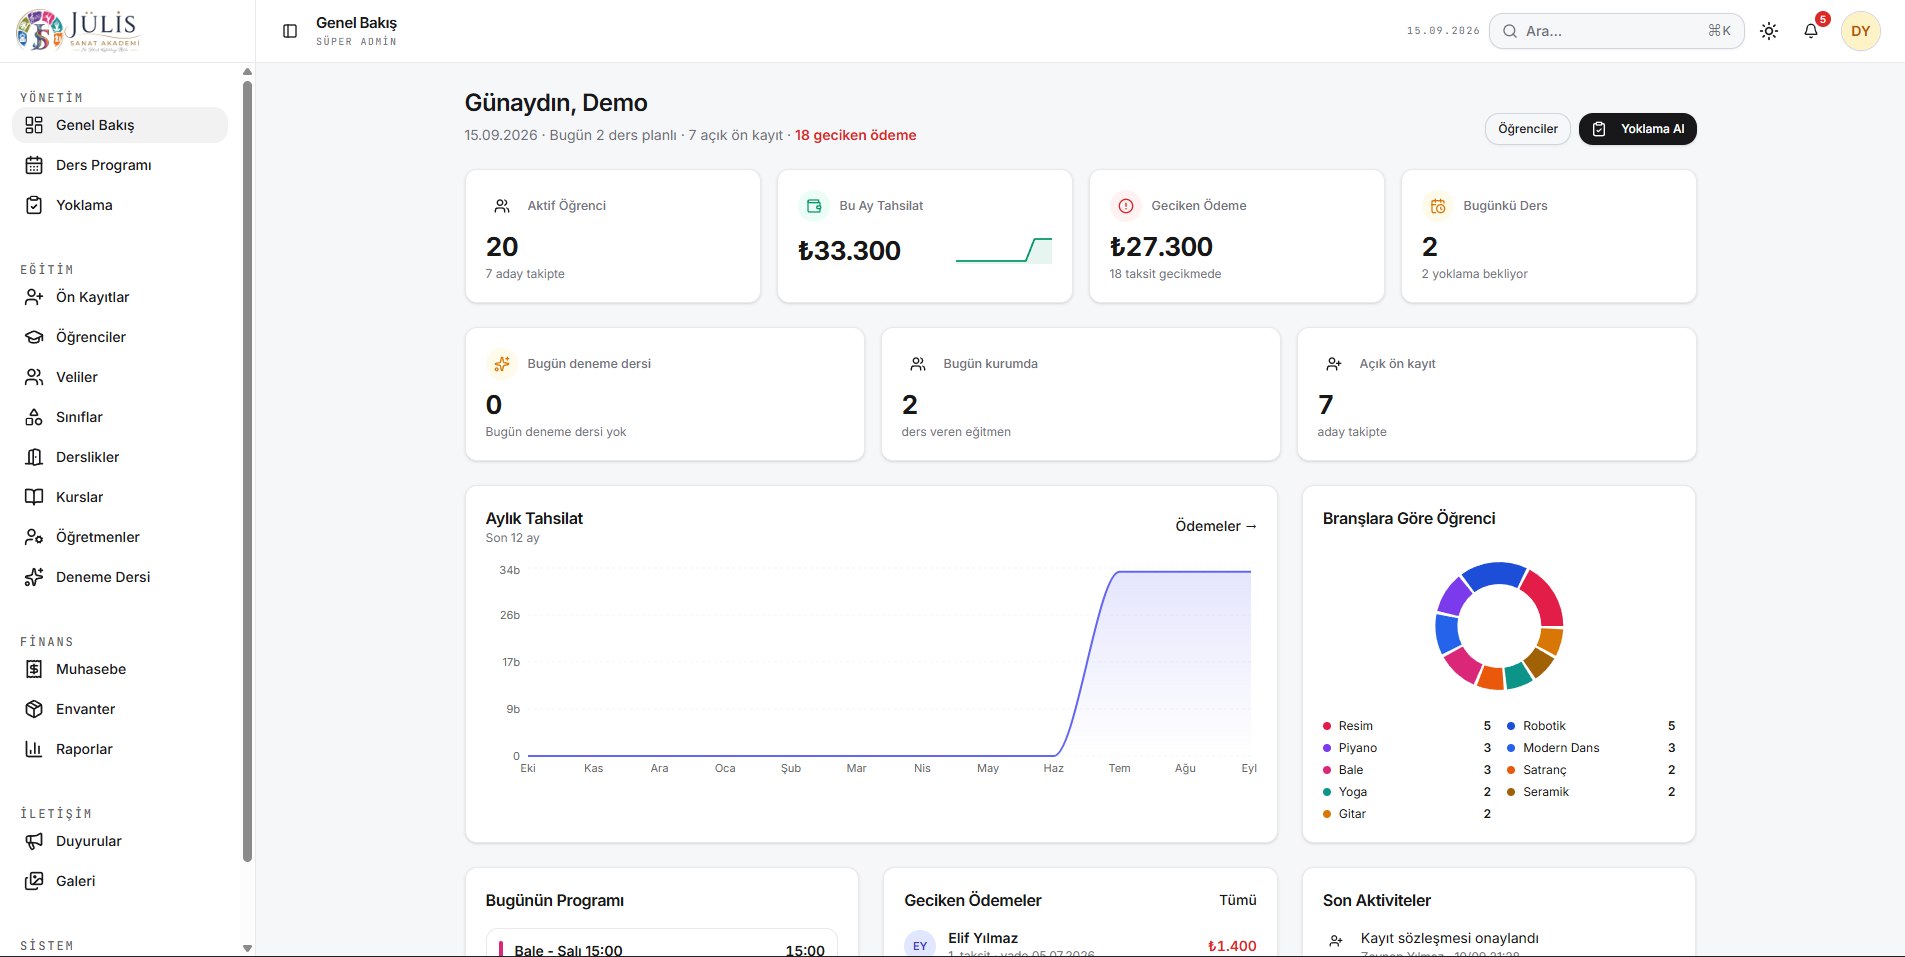The height and width of the screenshot is (957, 1905).
Task: Click the Açık ön kayıt card
Action: coord(1497,394)
